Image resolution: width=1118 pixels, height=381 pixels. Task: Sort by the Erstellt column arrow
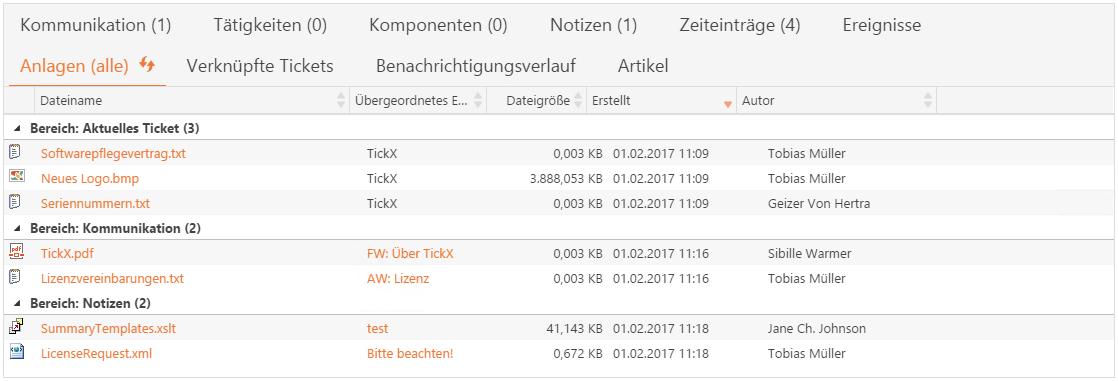pos(727,104)
